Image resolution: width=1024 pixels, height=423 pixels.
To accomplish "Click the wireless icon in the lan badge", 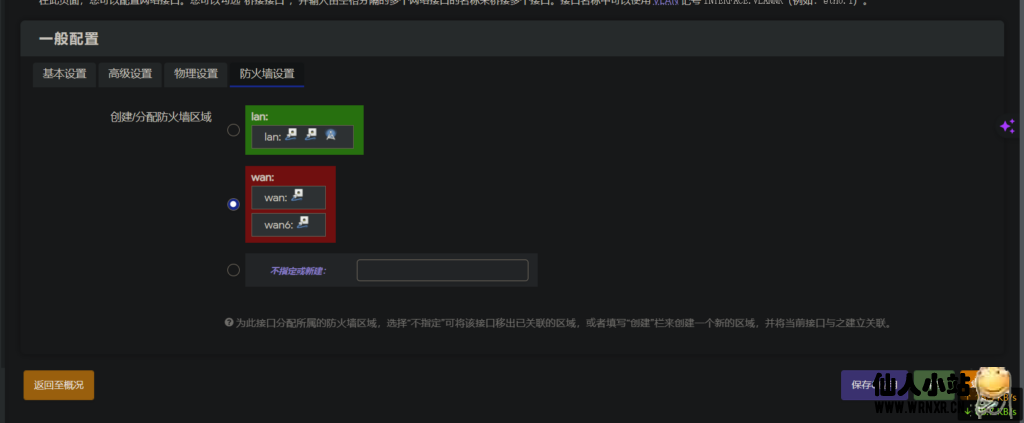I will tap(330, 134).
